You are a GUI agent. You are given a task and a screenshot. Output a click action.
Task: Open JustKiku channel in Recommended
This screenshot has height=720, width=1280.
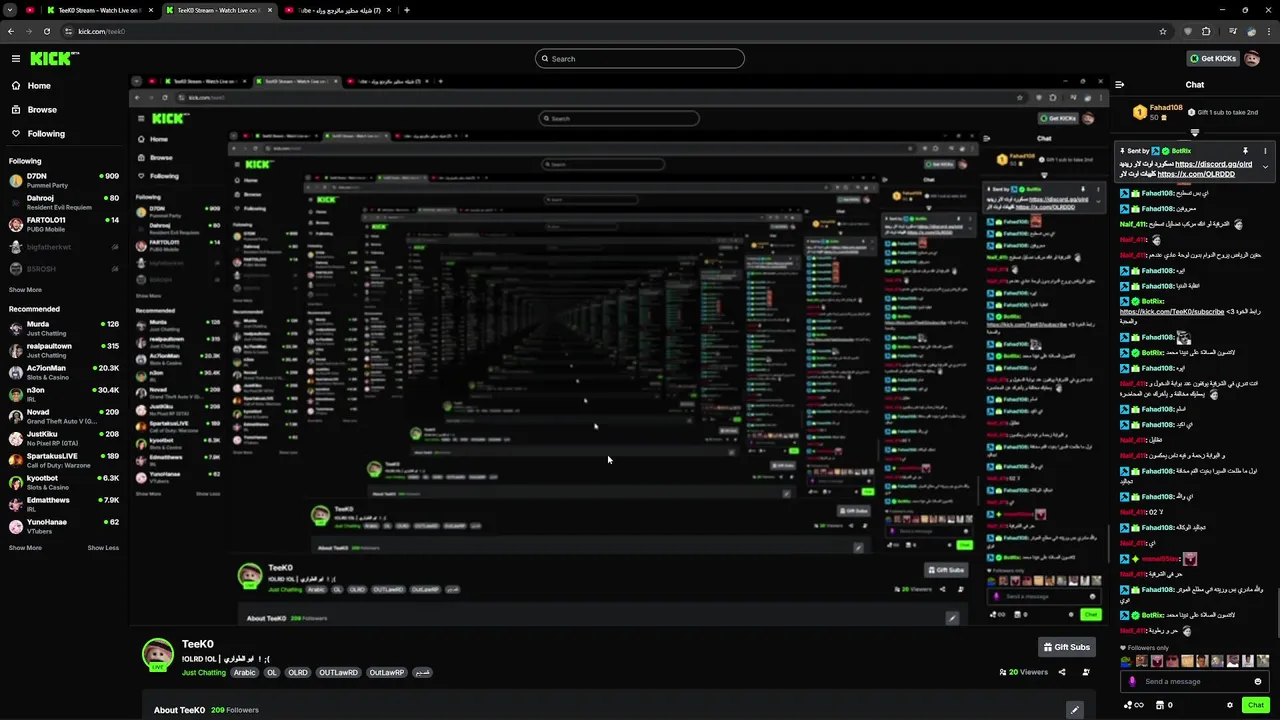point(64,438)
